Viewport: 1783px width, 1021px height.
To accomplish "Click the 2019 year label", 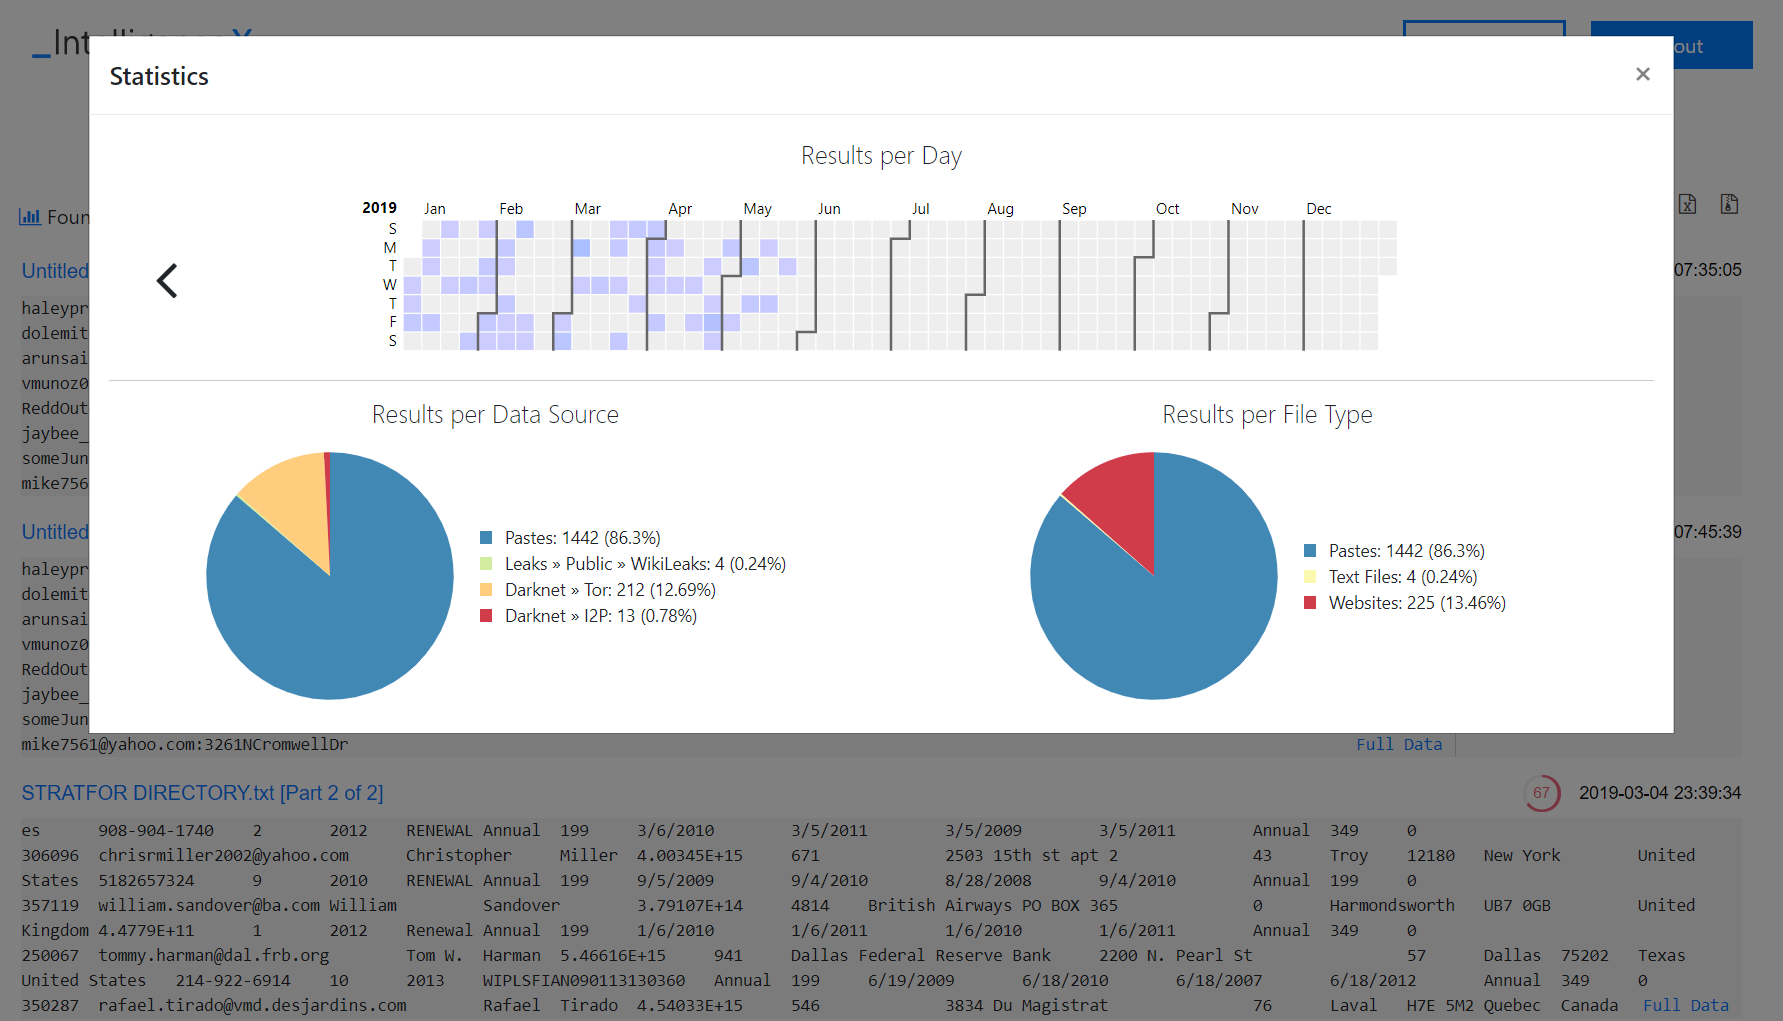I will (379, 208).
